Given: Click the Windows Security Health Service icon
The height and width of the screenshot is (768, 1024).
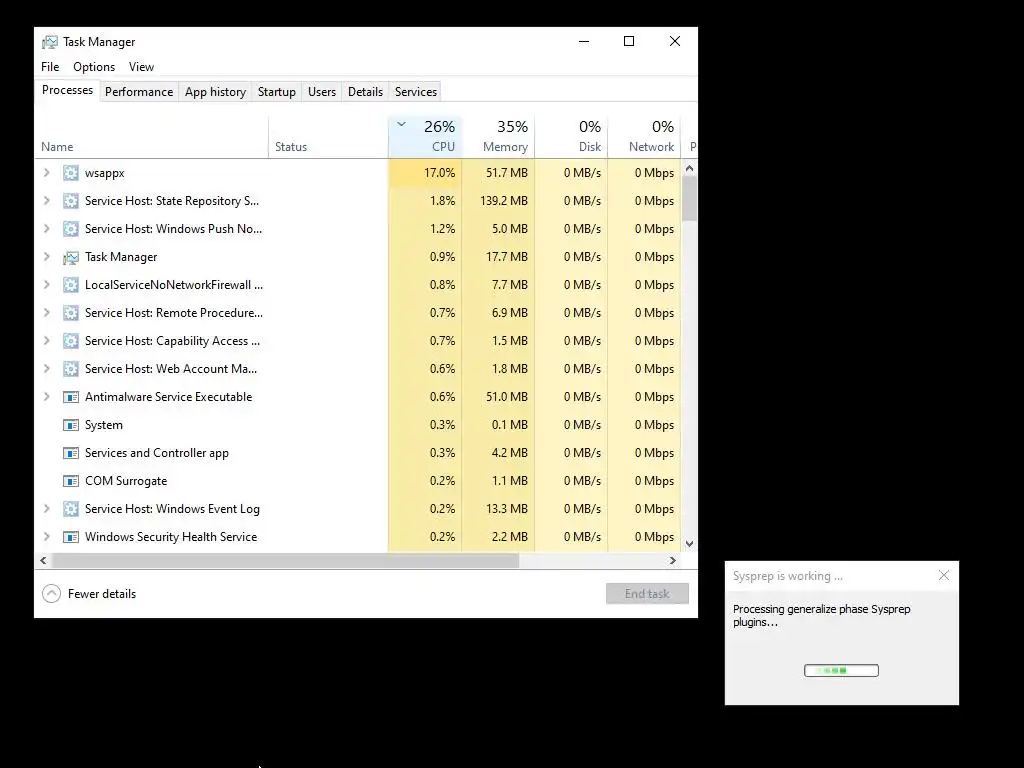Looking at the screenshot, I should 71,537.
